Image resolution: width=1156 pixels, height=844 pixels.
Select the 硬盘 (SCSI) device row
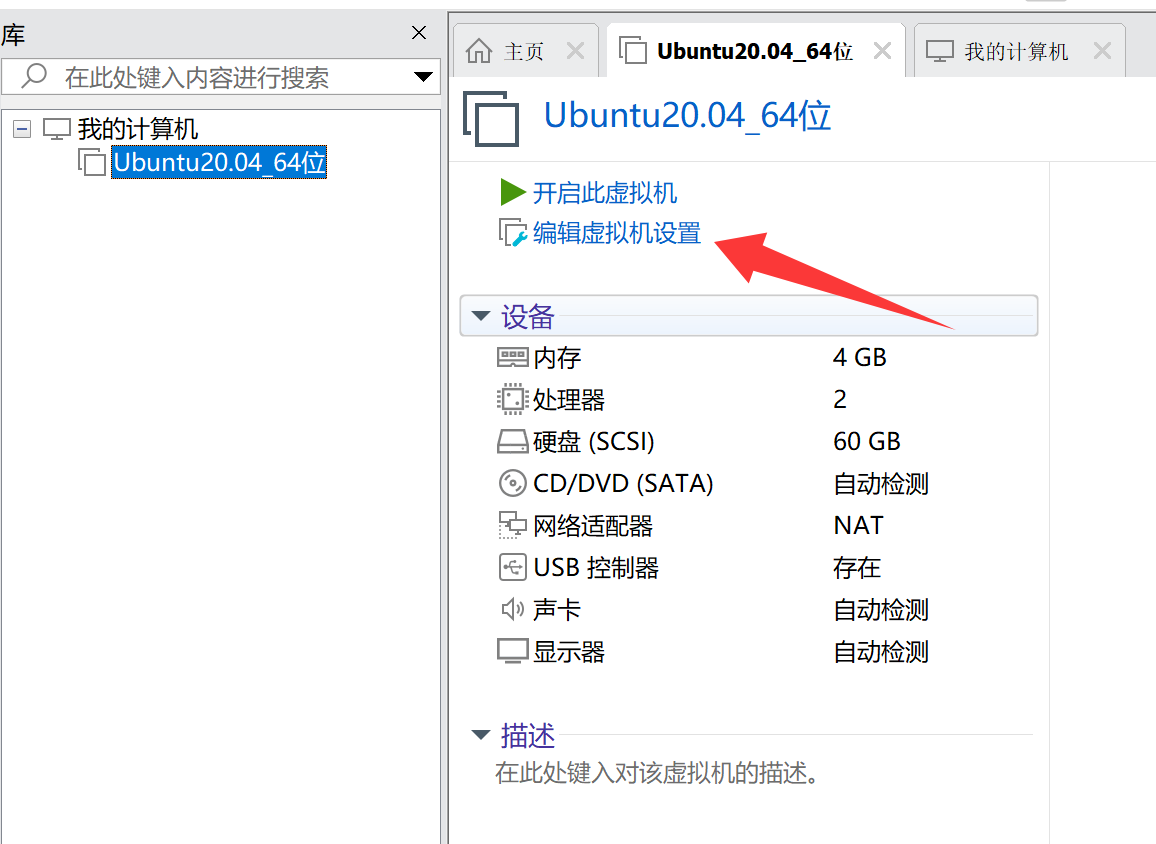click(x=748, y=442)
